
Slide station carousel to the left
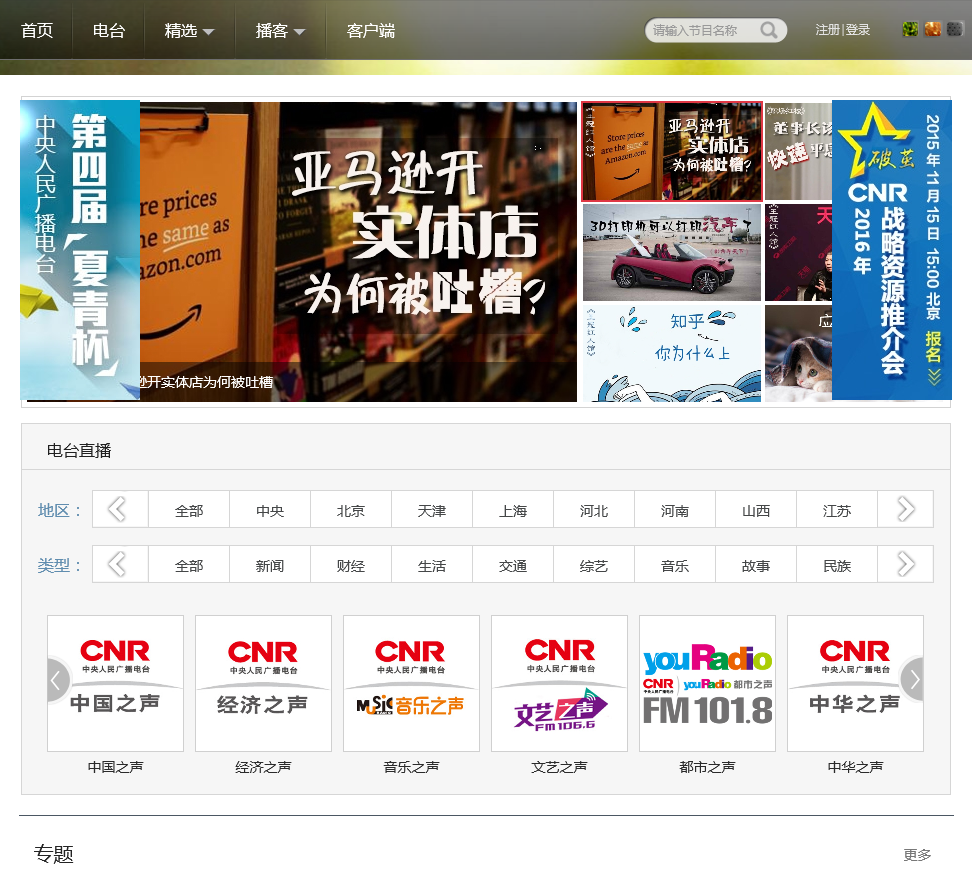point(57,680)
